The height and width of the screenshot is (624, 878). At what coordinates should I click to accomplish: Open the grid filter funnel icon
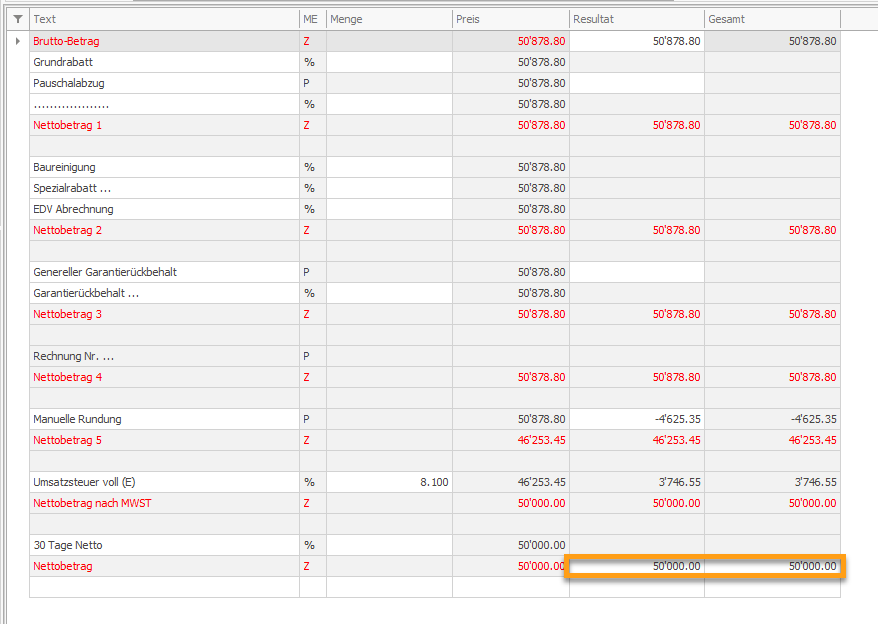point(18,19)
